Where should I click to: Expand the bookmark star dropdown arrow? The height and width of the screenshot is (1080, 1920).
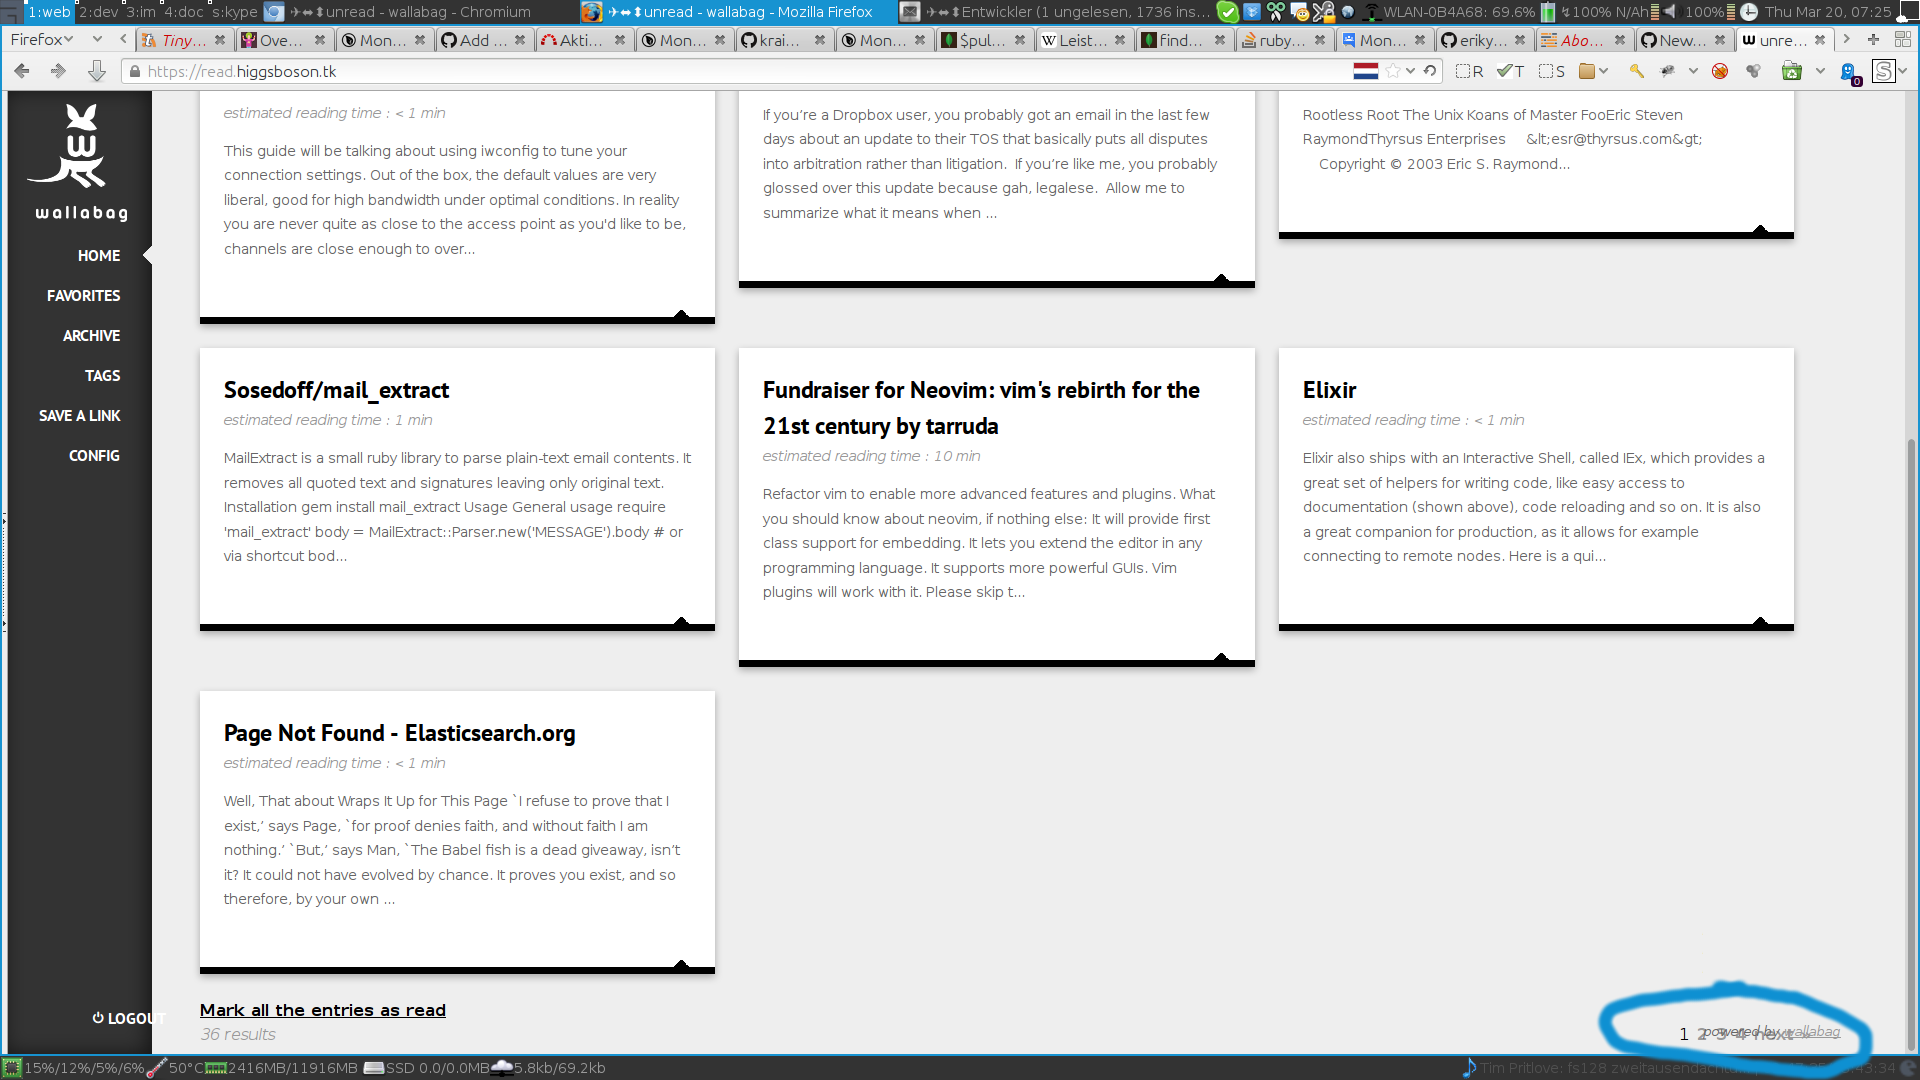[x=1410, y=71]
